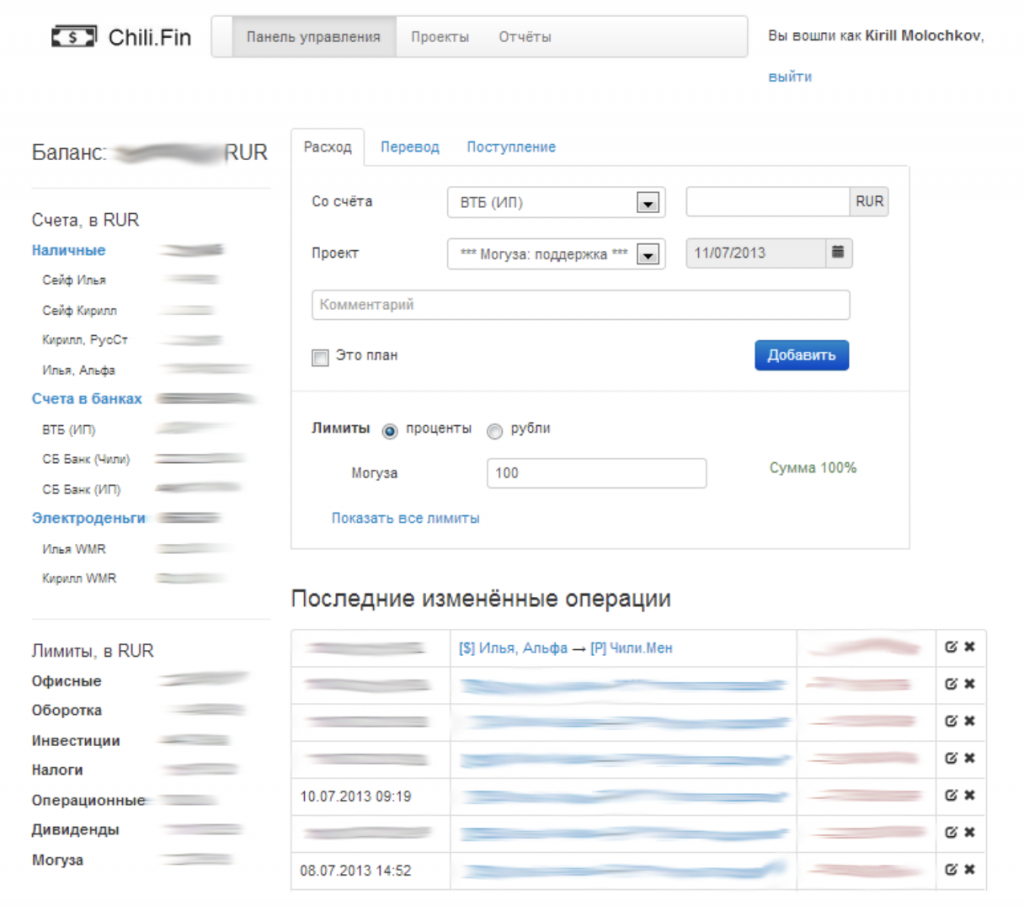Select the 'проценты' limits radio button
1024x906 pixels.
pos(389,431)
